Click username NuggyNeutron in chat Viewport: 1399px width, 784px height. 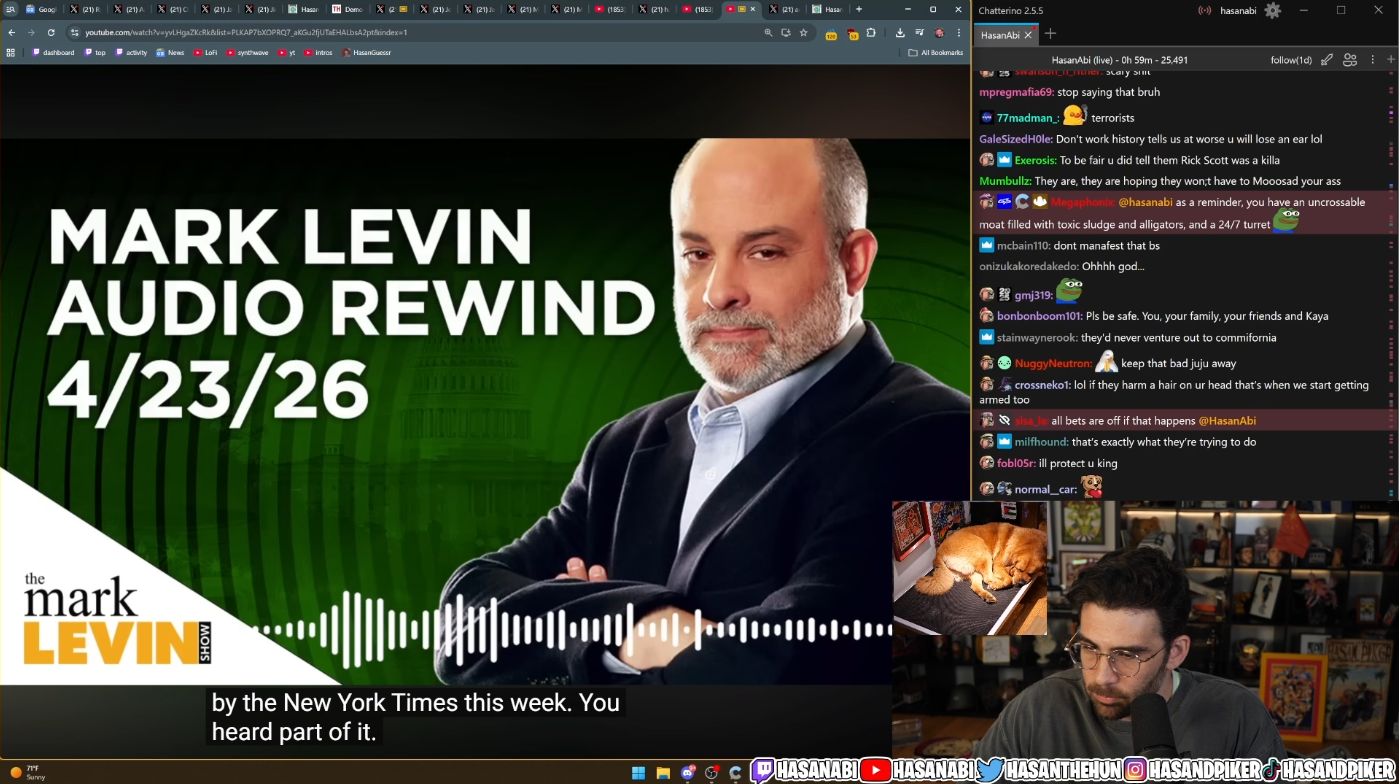[1053, 363]
